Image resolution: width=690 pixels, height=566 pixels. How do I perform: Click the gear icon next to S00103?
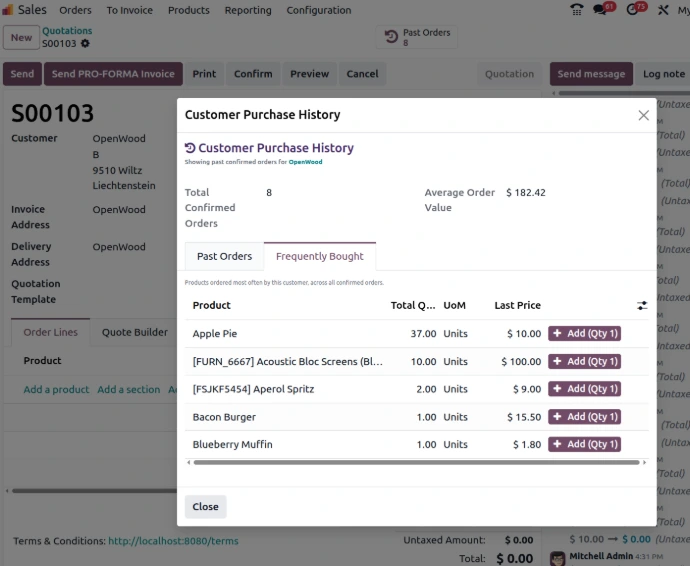click(x=85, y=44)
